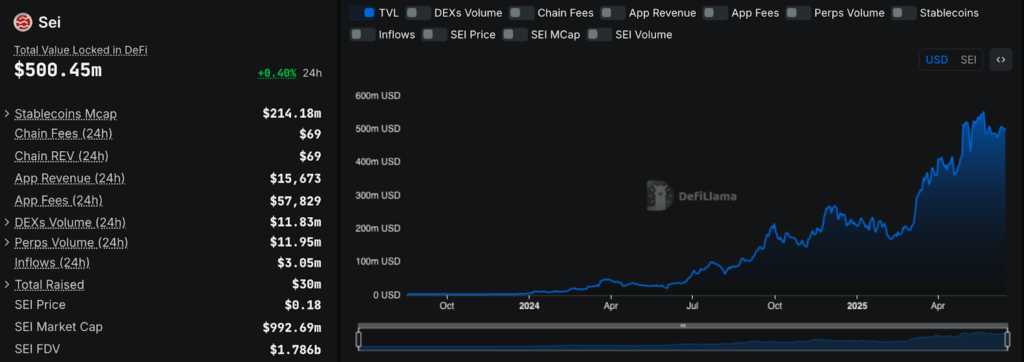1024x362 pixels.
Task: Click the 300m USD axis label
Action: point(378,195)
